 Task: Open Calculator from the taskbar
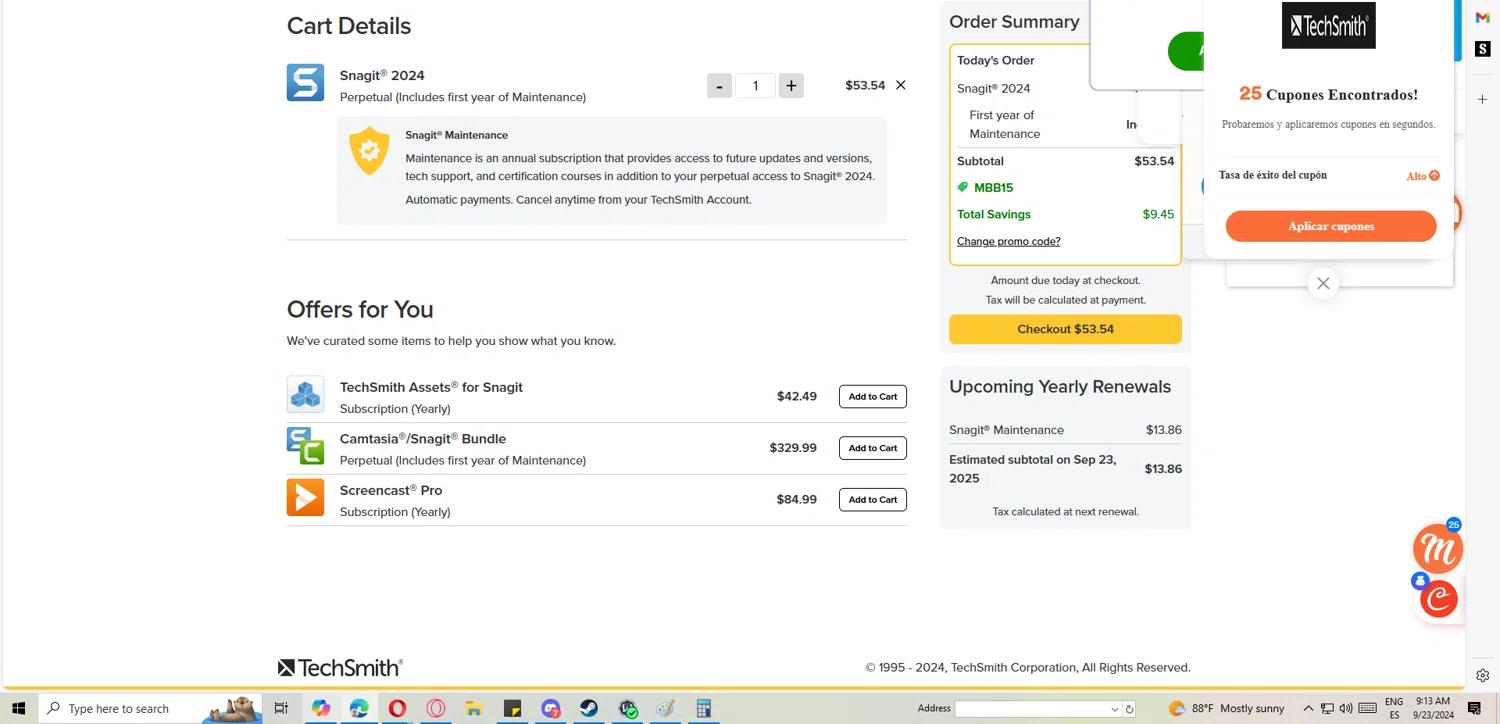pos(704,708)
